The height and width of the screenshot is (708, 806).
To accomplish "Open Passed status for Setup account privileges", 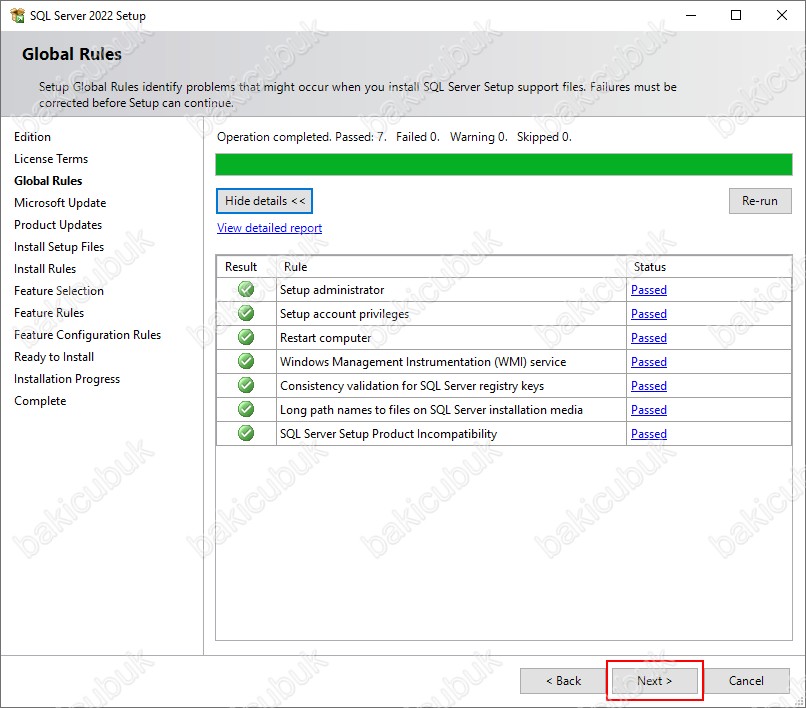I will click(649, 314).
